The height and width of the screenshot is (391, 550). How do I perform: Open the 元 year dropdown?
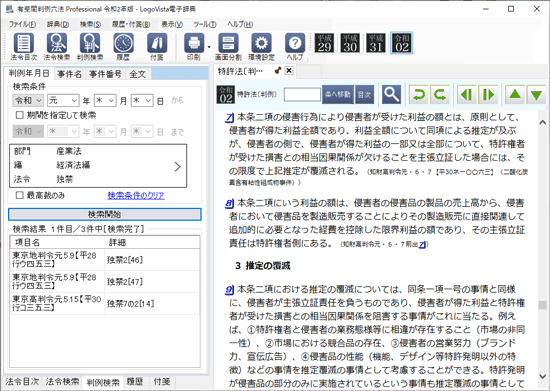click(63, 101)
